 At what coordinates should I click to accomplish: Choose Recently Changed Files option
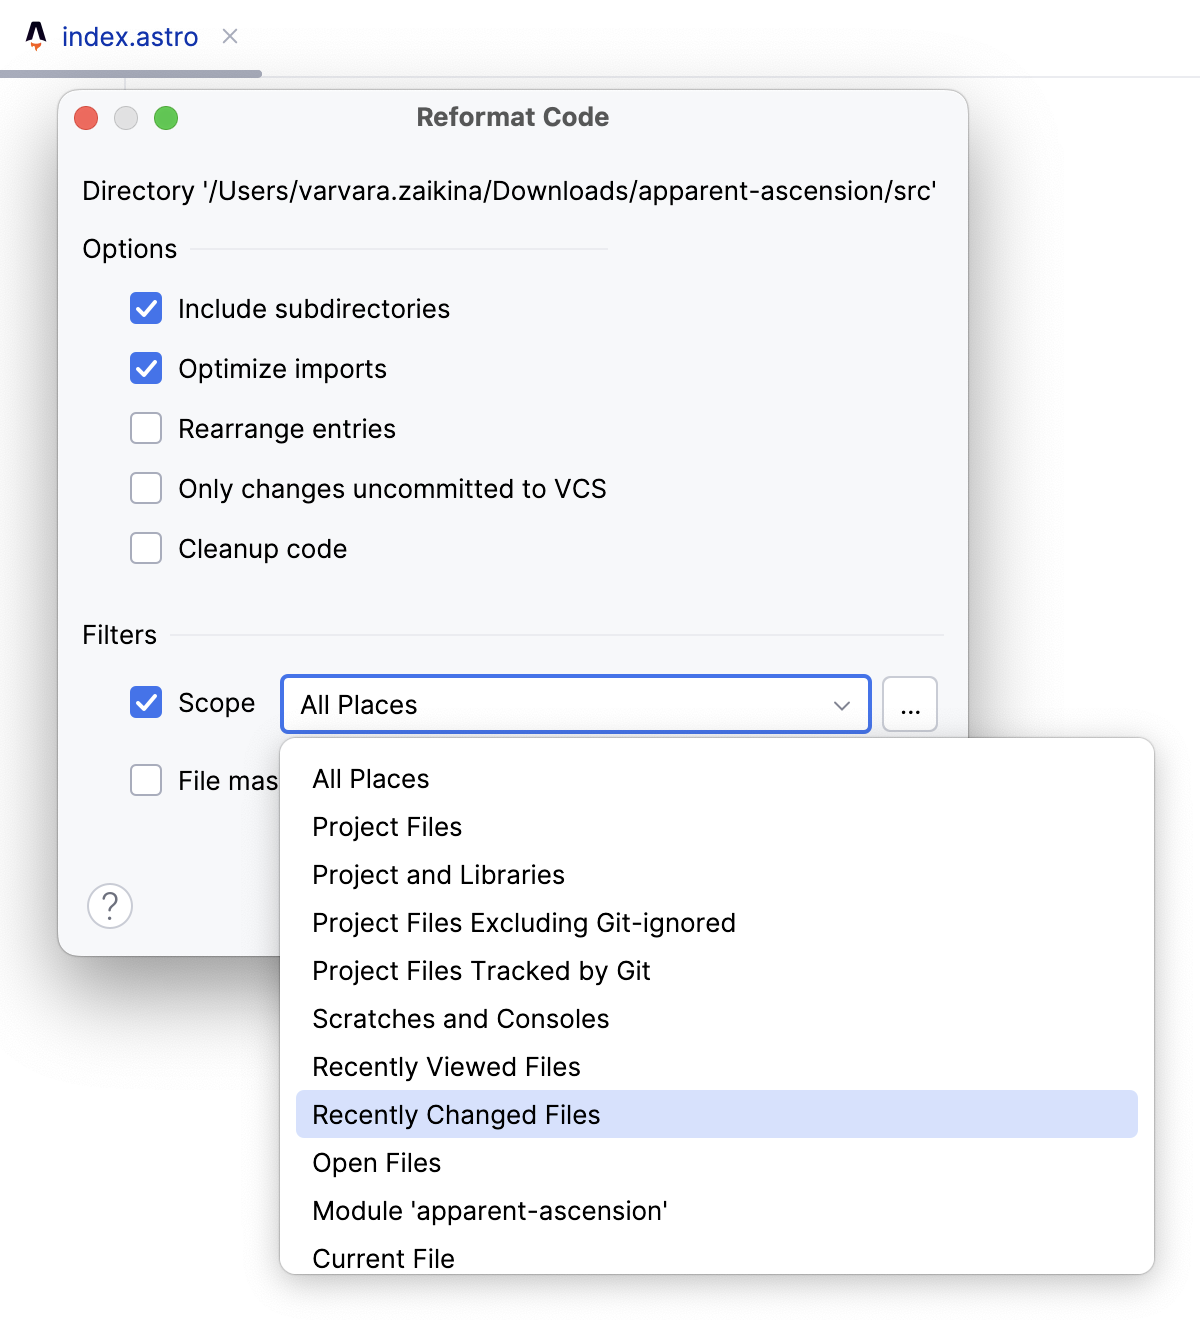pyautogui.click(x=455, y=1114)
